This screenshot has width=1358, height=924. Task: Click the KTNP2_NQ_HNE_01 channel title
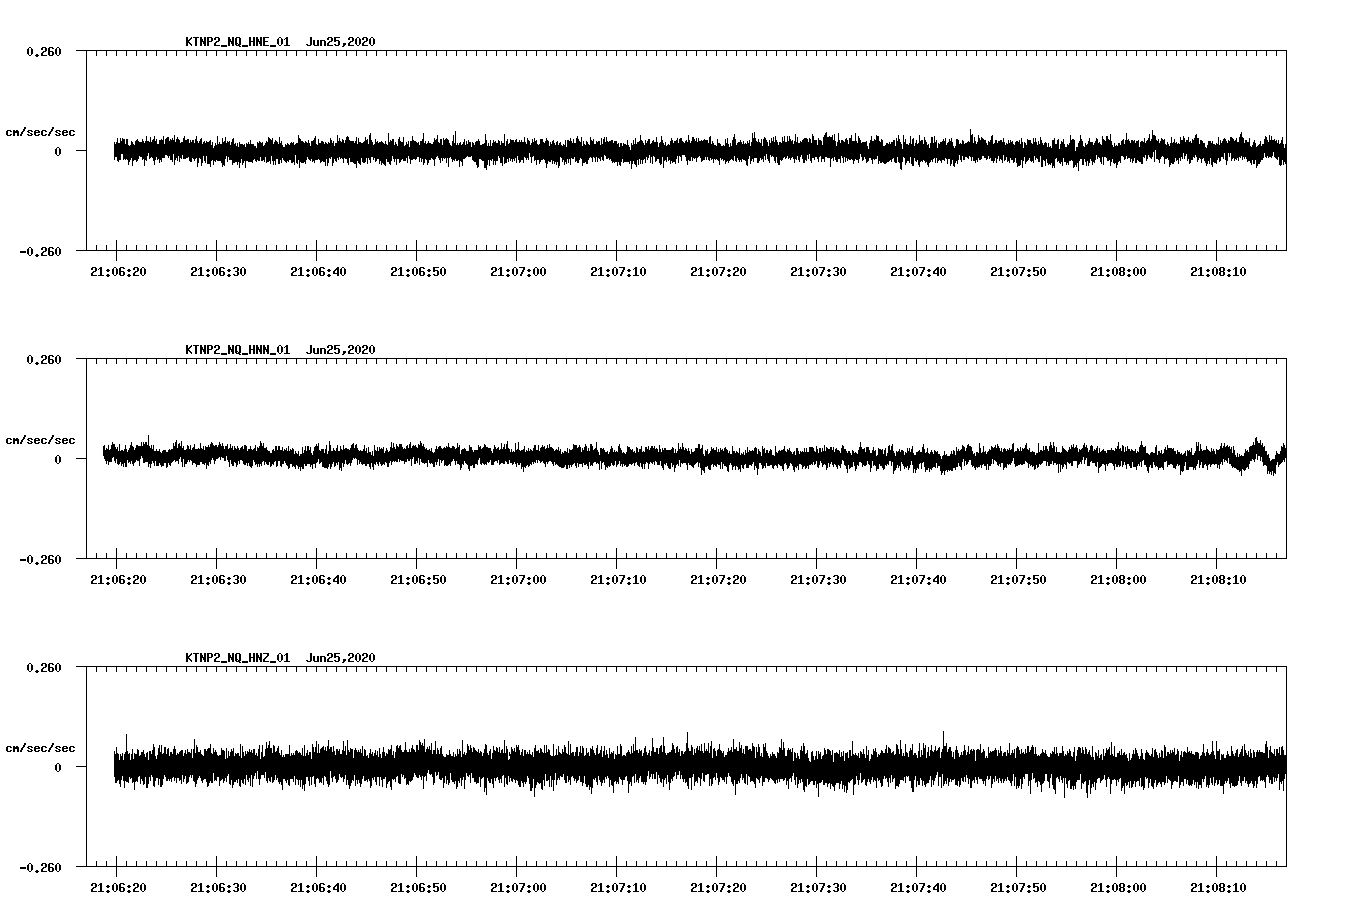click(x=238, y=42)
